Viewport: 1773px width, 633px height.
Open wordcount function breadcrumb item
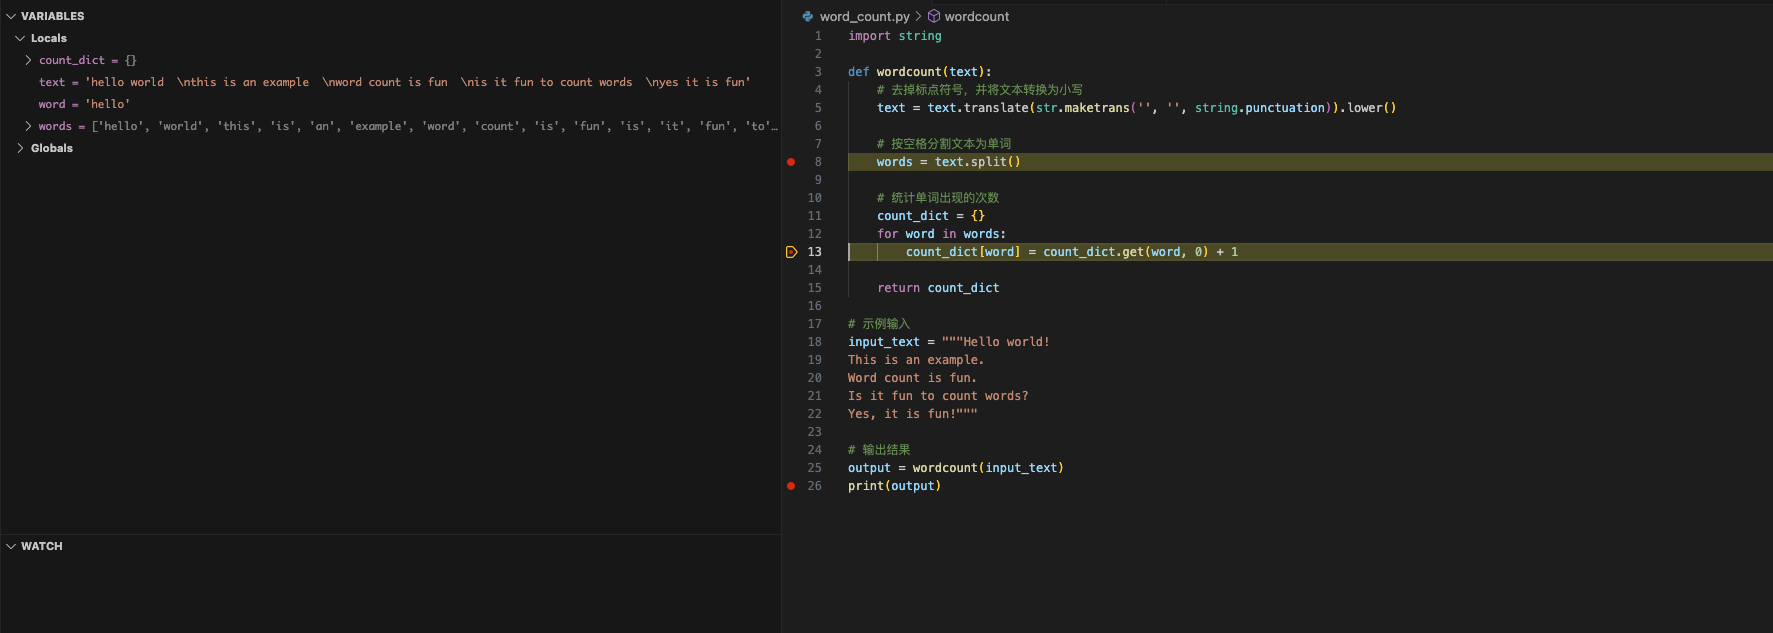[977, 16]
